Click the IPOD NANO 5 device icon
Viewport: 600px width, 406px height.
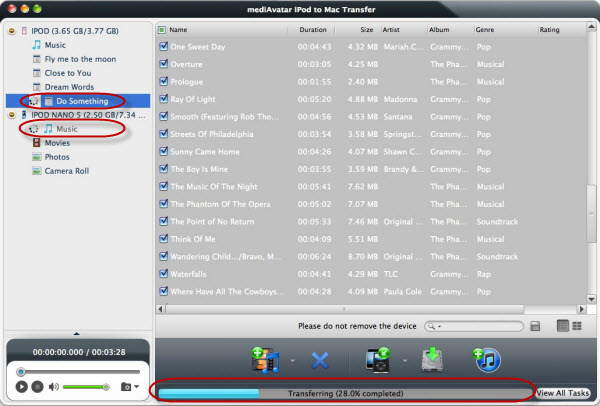tap(24, 115)
